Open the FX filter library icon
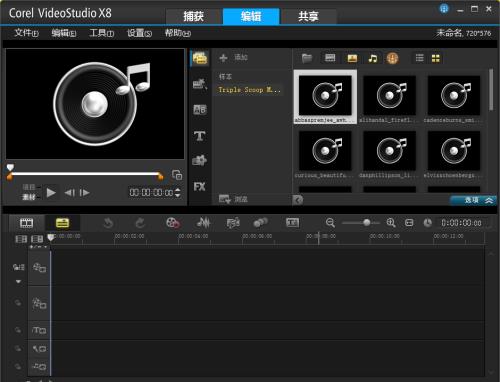Screen dimensions: 500x382 click(x=200, y=187)
